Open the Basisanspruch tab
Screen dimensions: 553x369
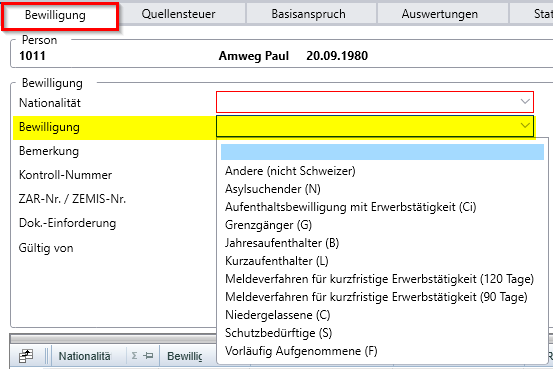pyautogui.click(x=308, y=14)
